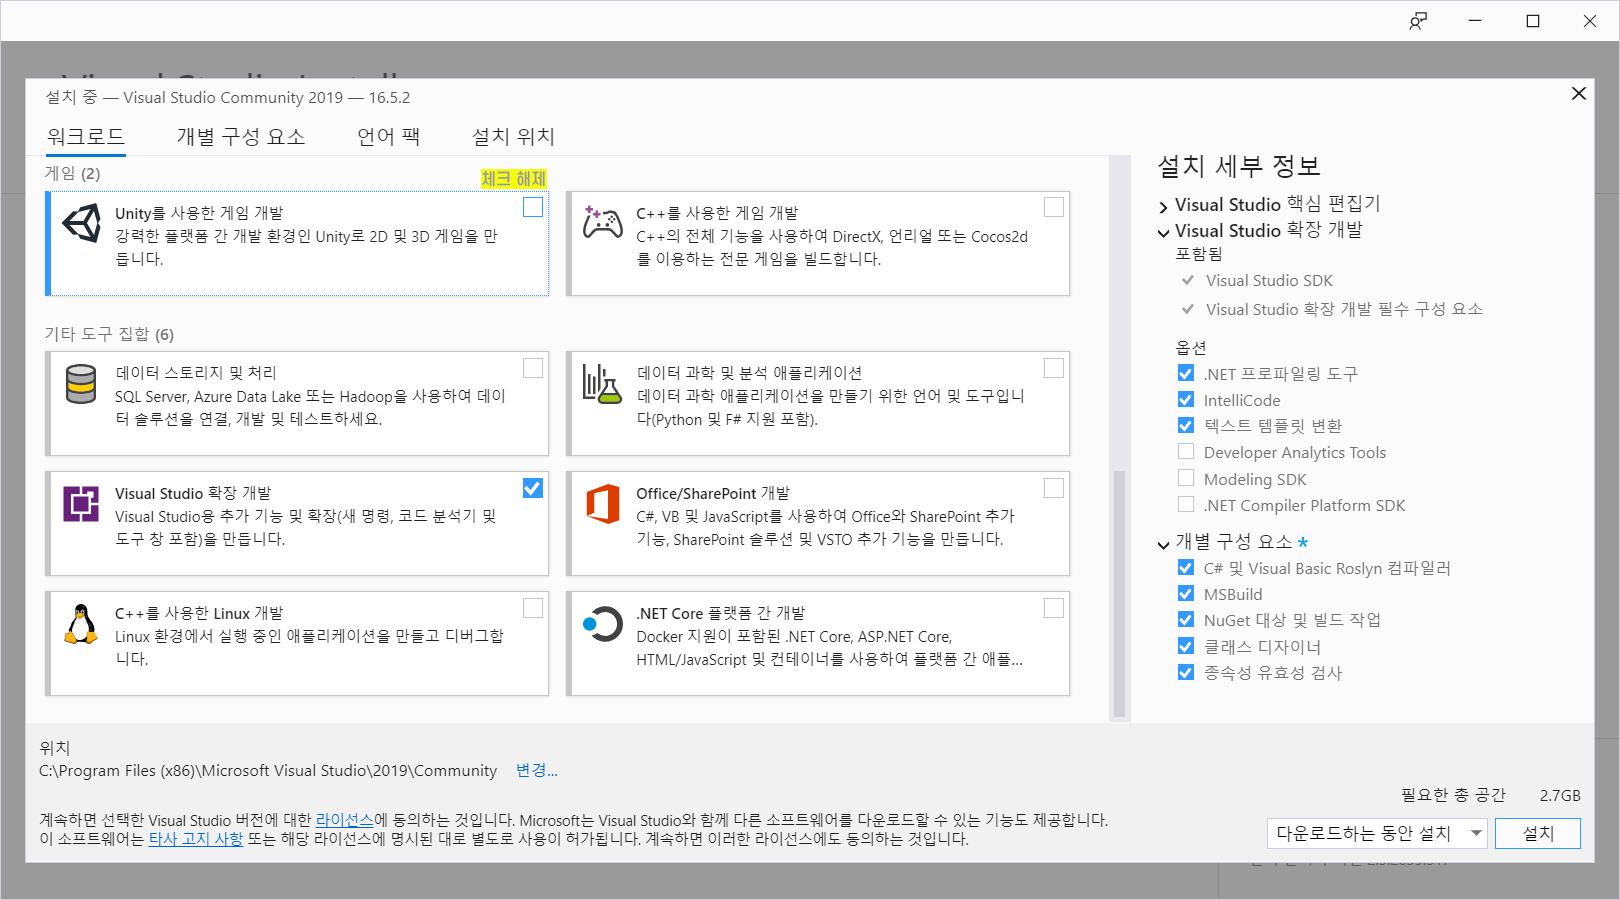Switch to the Workloads tab
The width and height of the screenshot is (1620, 900).
(86, 137)
